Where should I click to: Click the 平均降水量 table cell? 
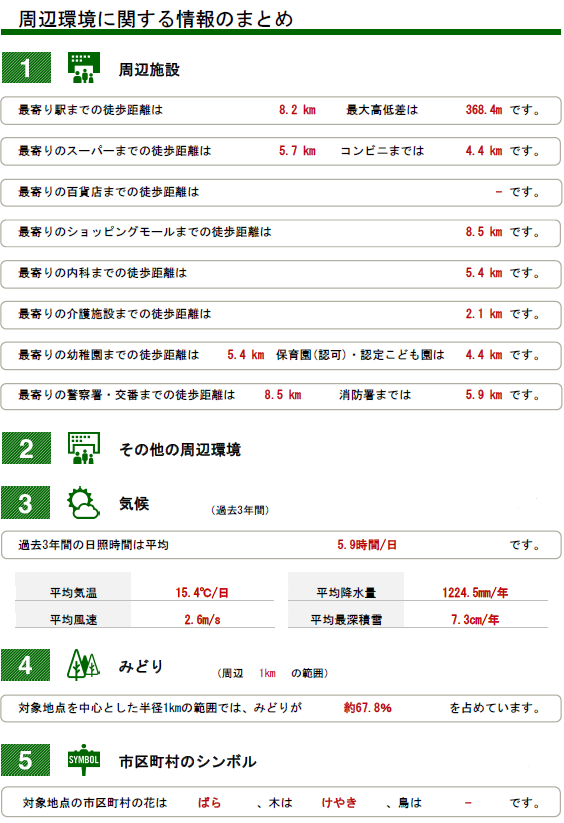click(346, 593)
